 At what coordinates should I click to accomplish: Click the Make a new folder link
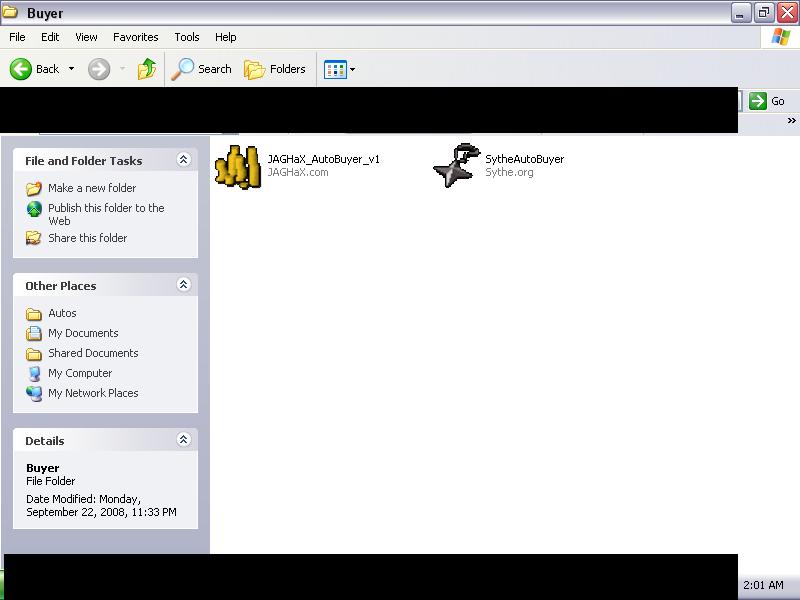[92, 188]
